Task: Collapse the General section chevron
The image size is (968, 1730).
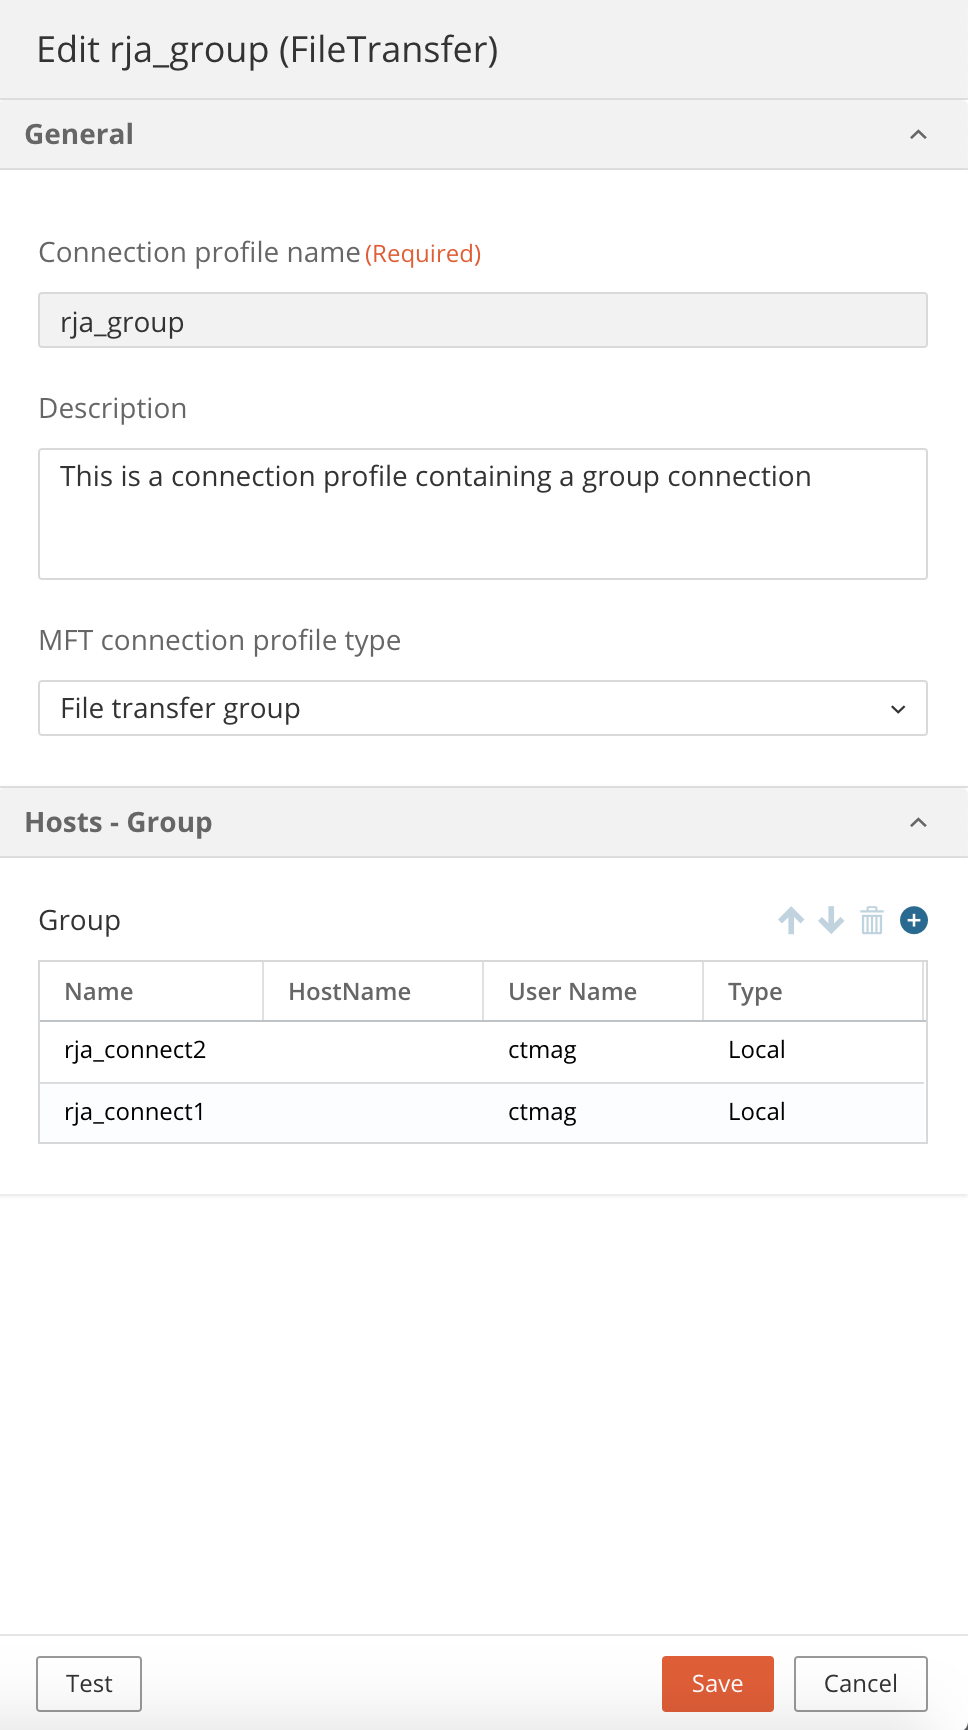Action: (918, 134)
